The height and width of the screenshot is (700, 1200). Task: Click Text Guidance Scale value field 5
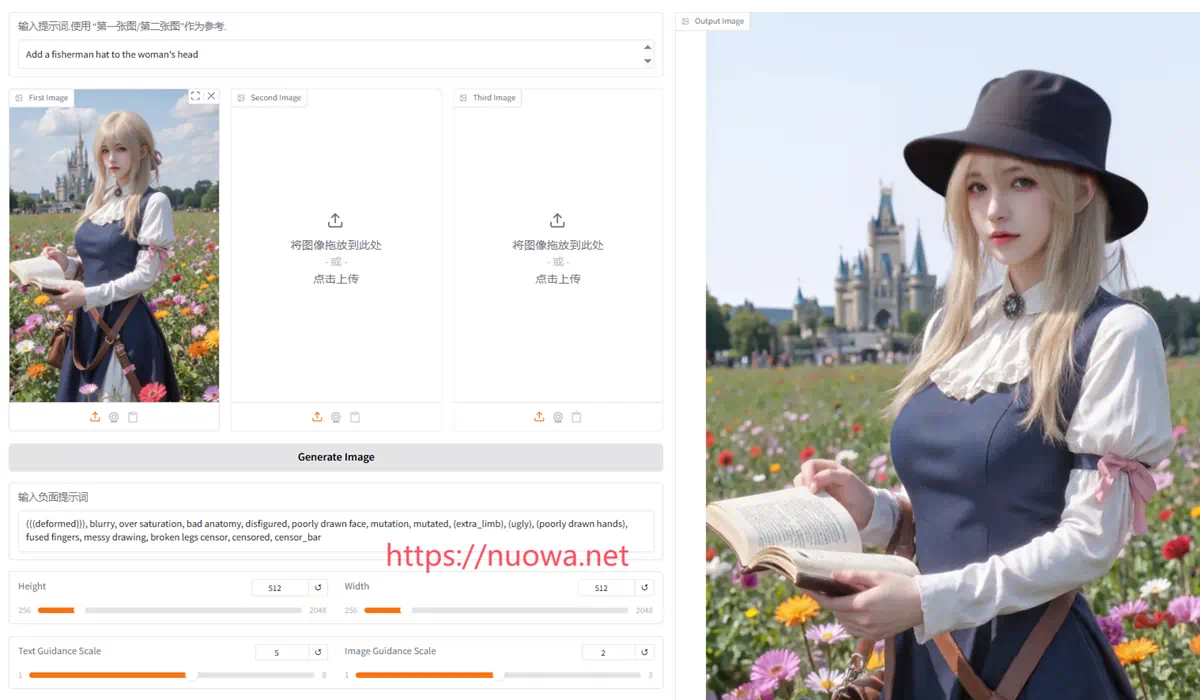pyautogui.click(x=282, y=652)
